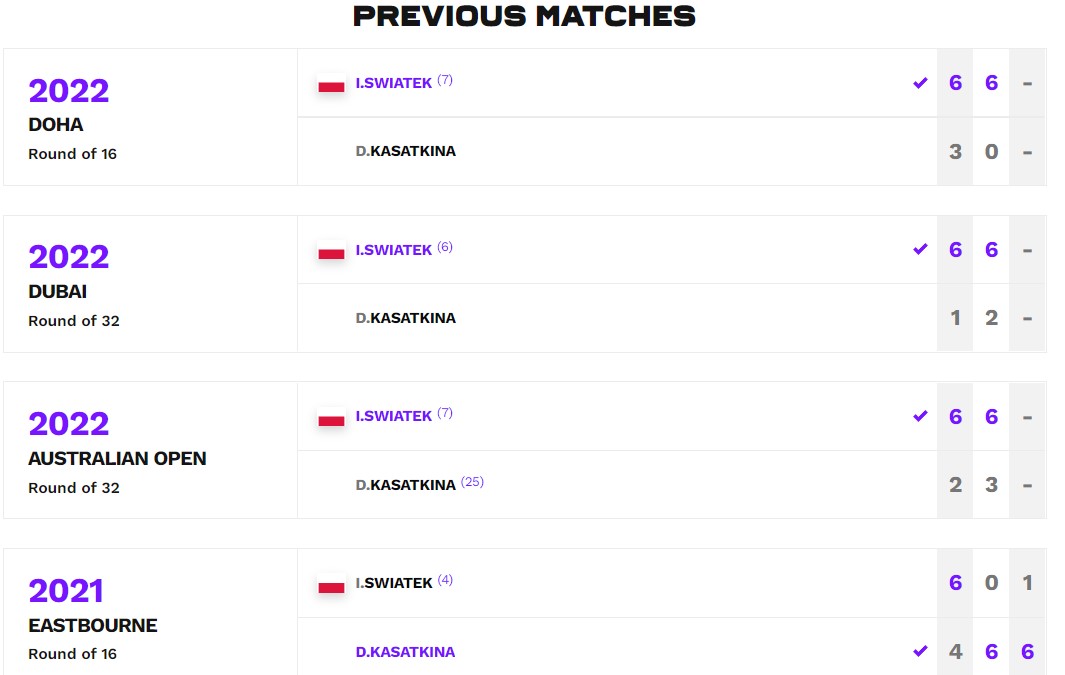This screenshot has height=675, width=1065.
Task: Click winner checkmark in Doha match
Action: tap(920, 83)
